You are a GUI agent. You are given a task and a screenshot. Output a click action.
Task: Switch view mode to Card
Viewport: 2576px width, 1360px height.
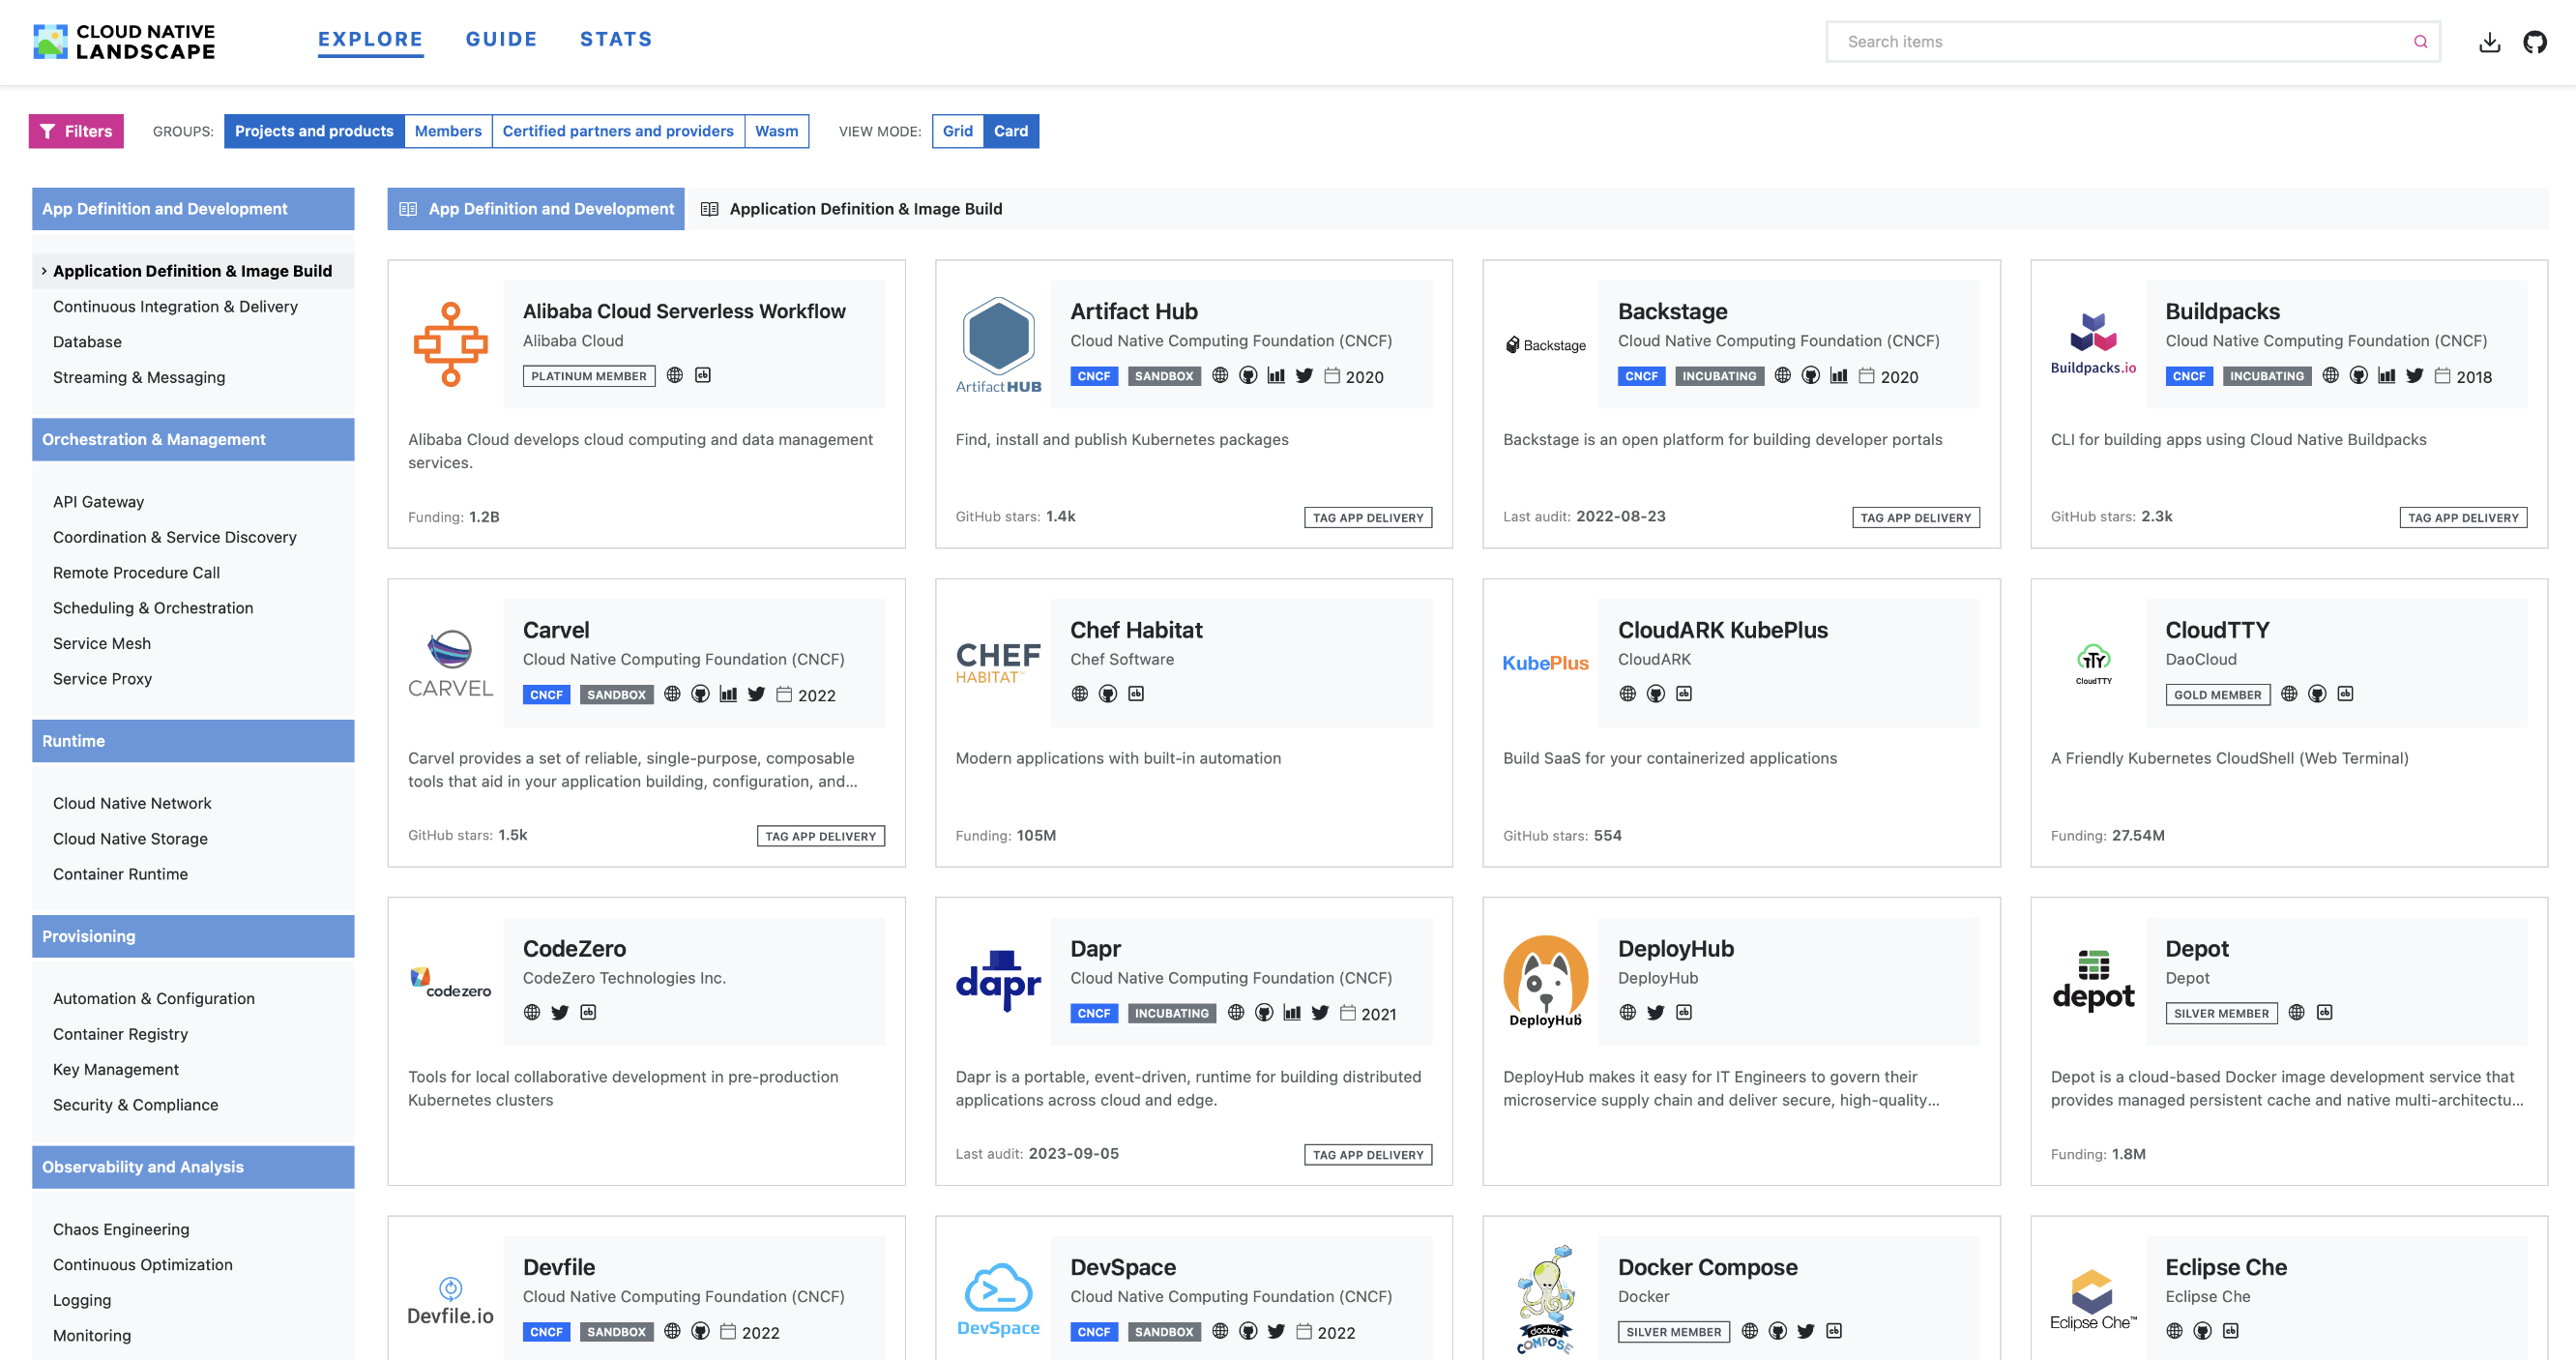point(1010,131)
